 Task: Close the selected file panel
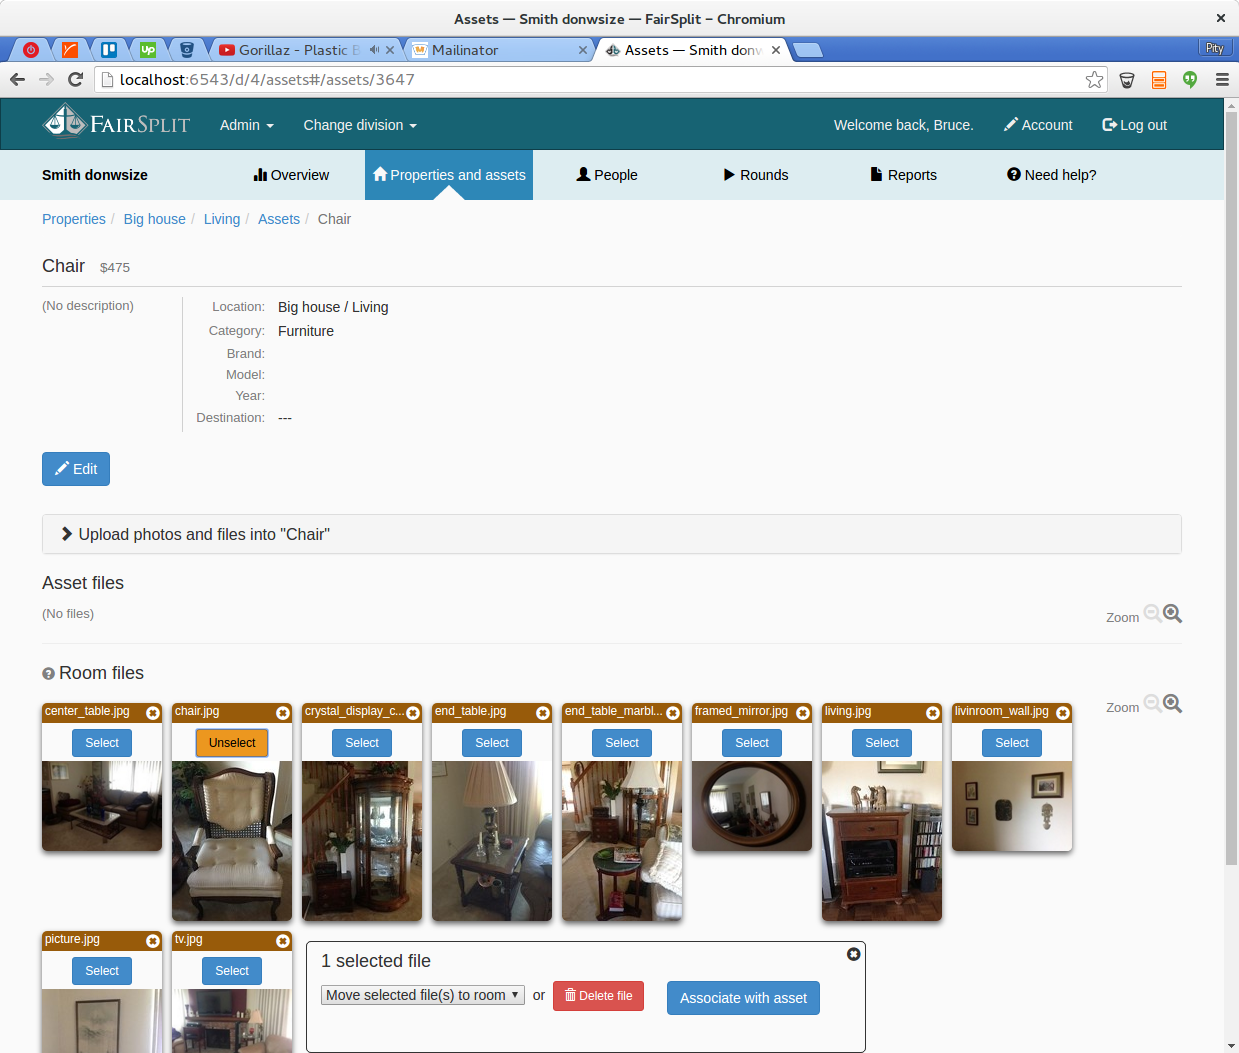click(x=853, y=954)
